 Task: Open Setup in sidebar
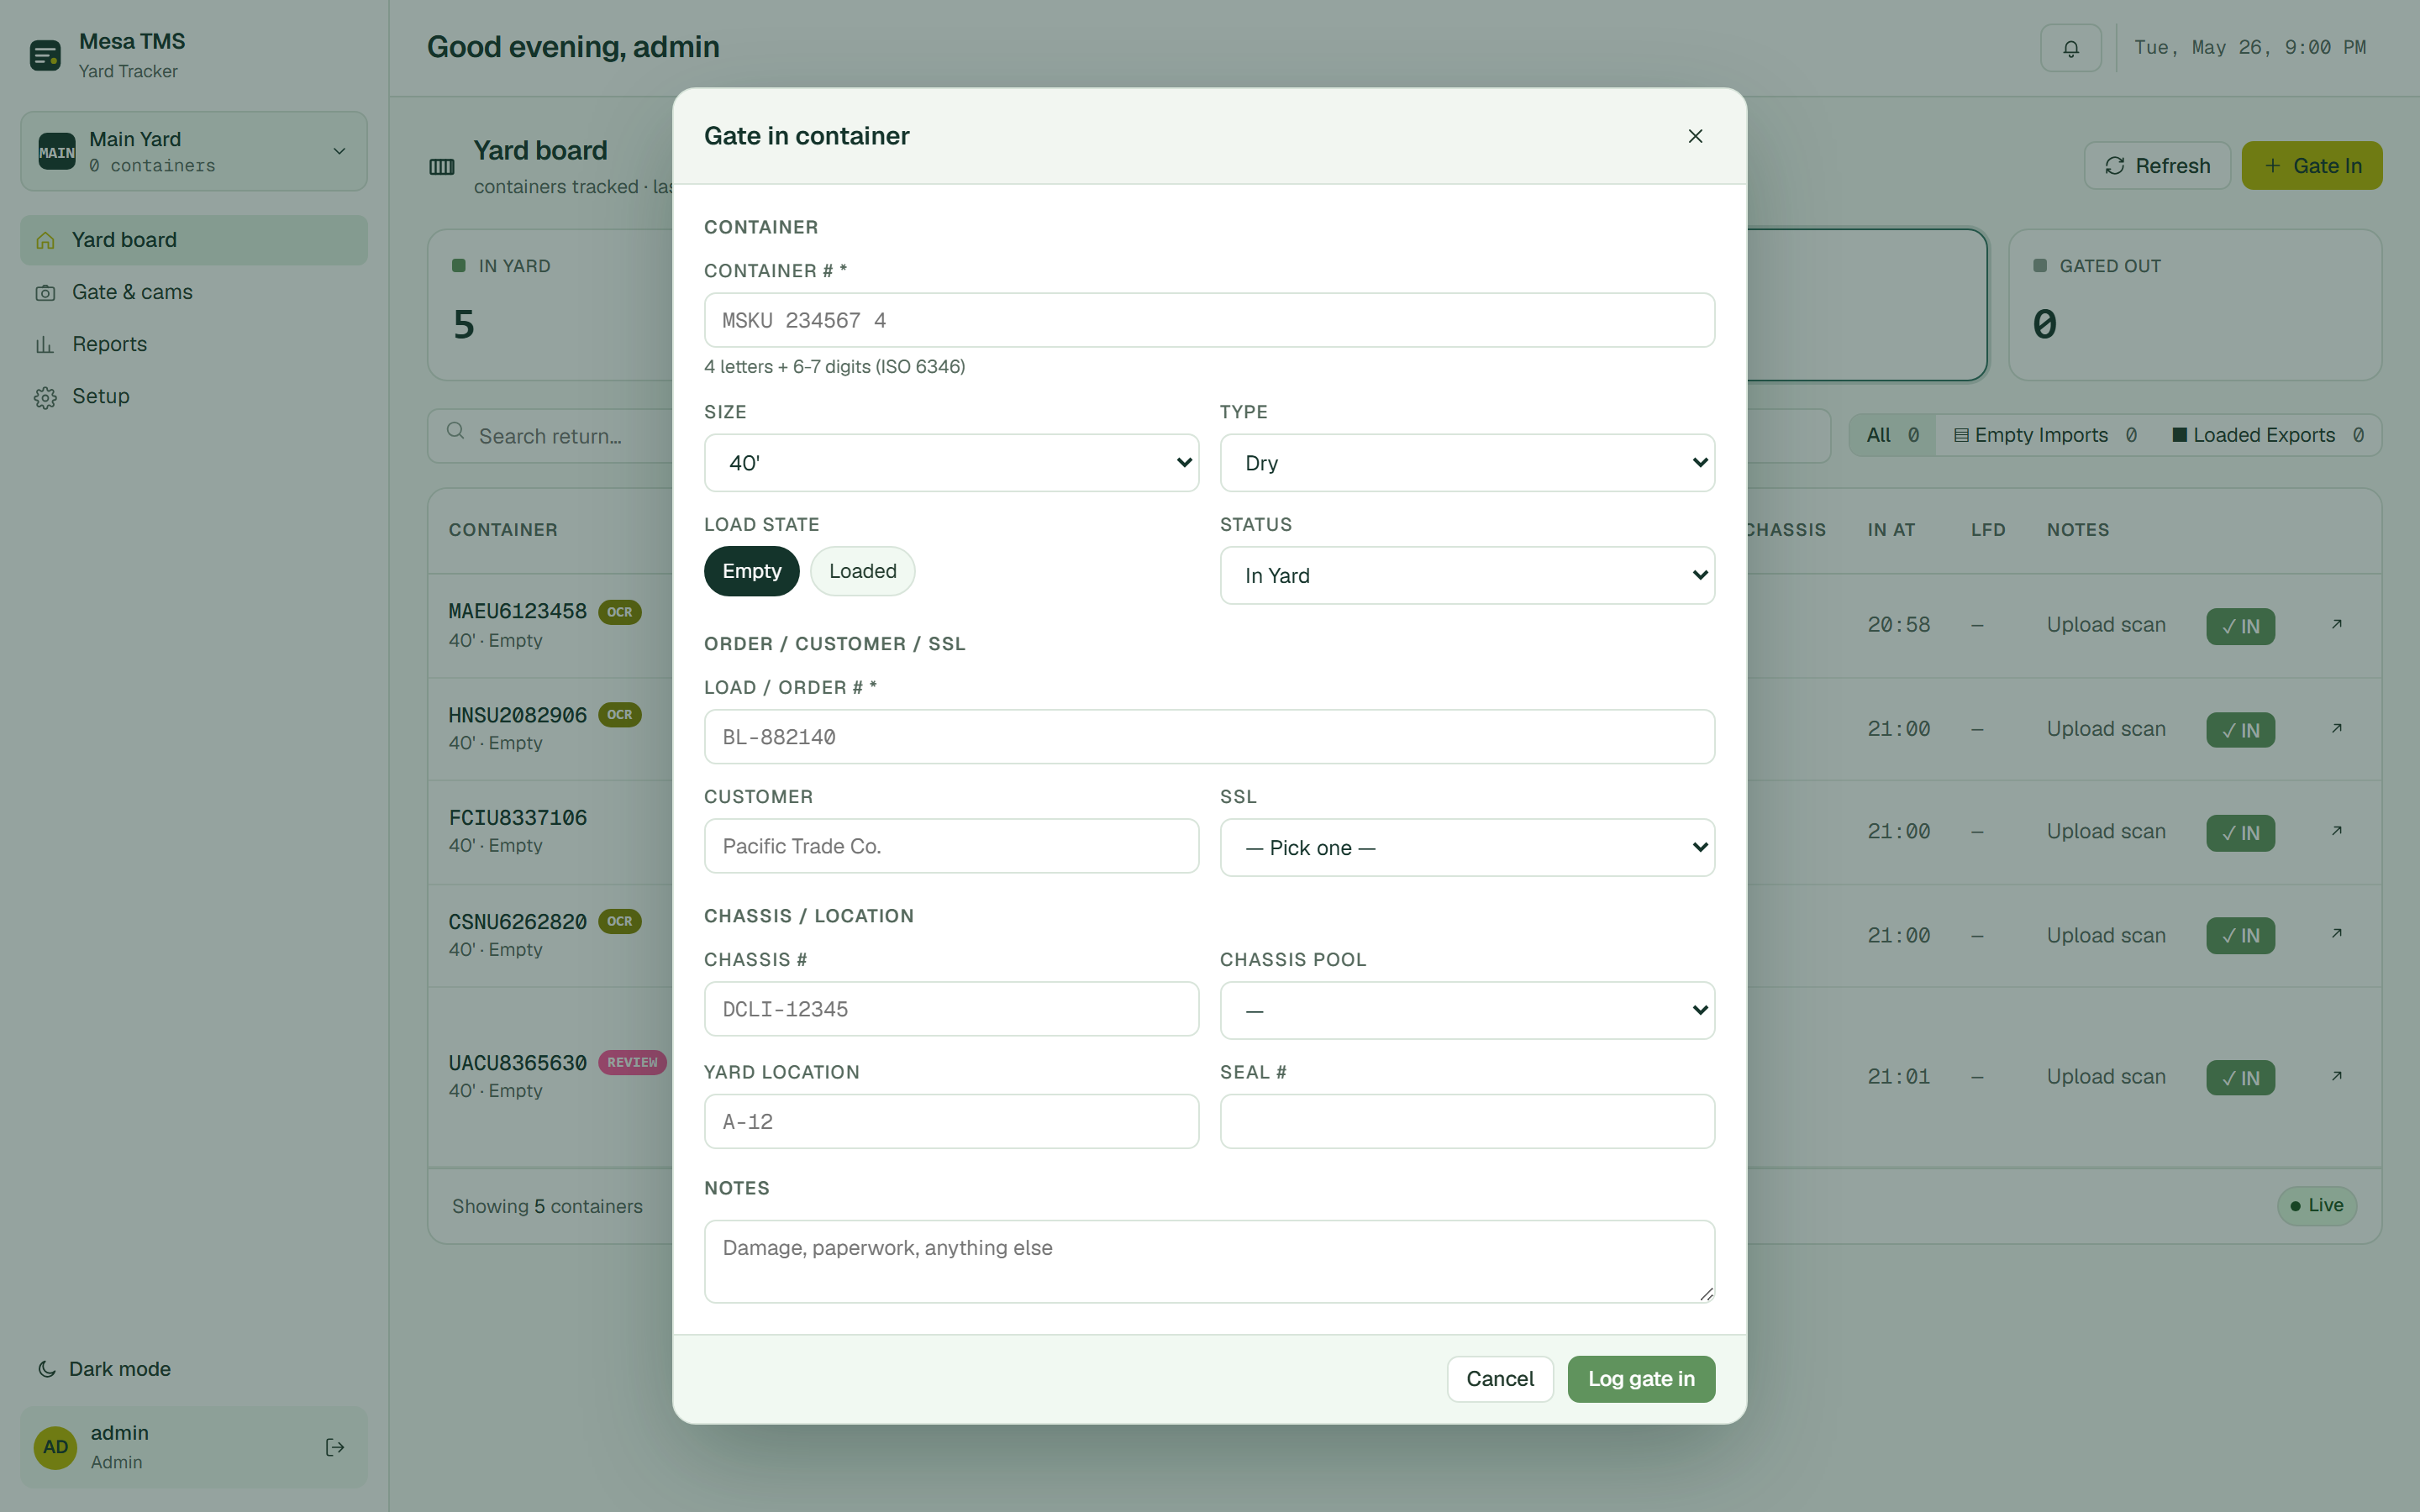[194, 396]
